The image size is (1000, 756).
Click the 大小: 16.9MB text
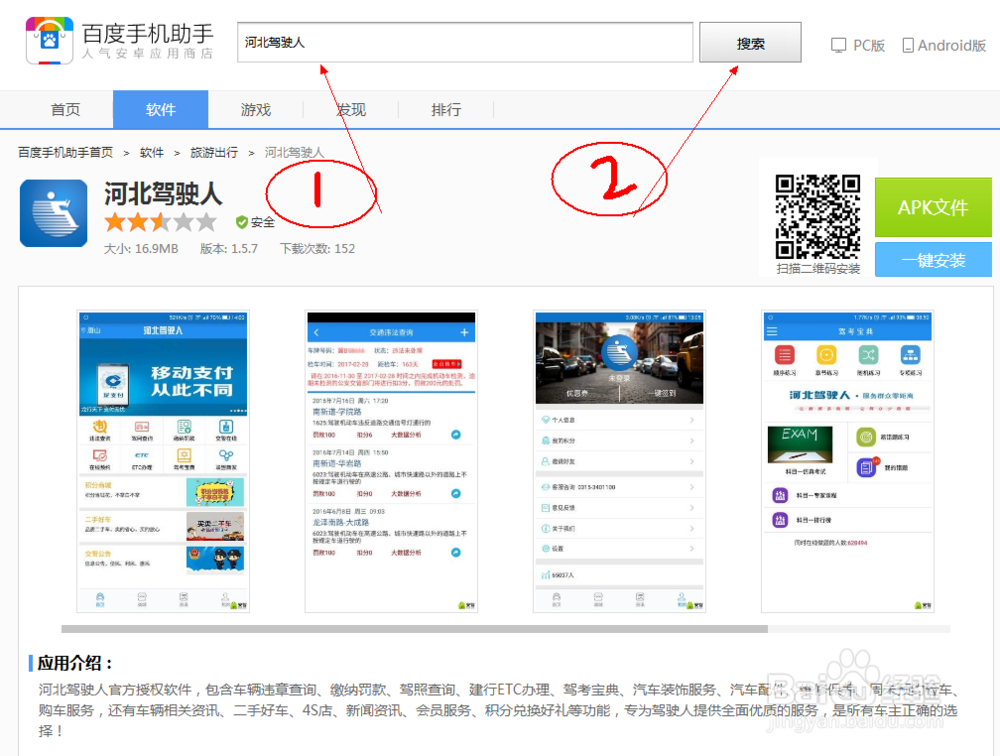coord(141,249)
